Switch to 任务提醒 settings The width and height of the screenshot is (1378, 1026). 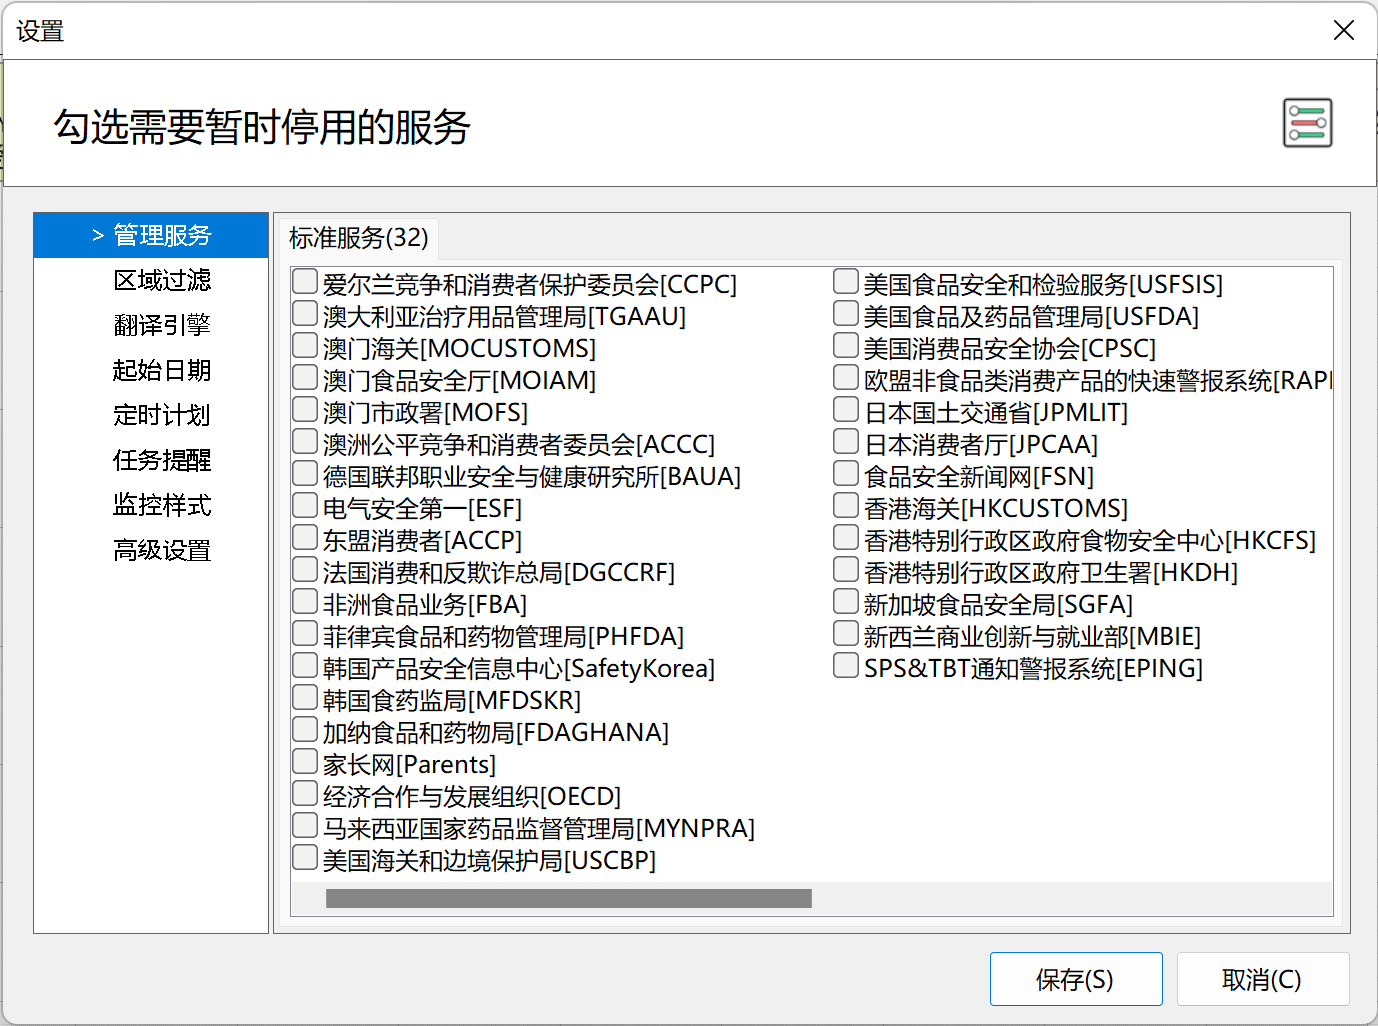pos(162,460)
